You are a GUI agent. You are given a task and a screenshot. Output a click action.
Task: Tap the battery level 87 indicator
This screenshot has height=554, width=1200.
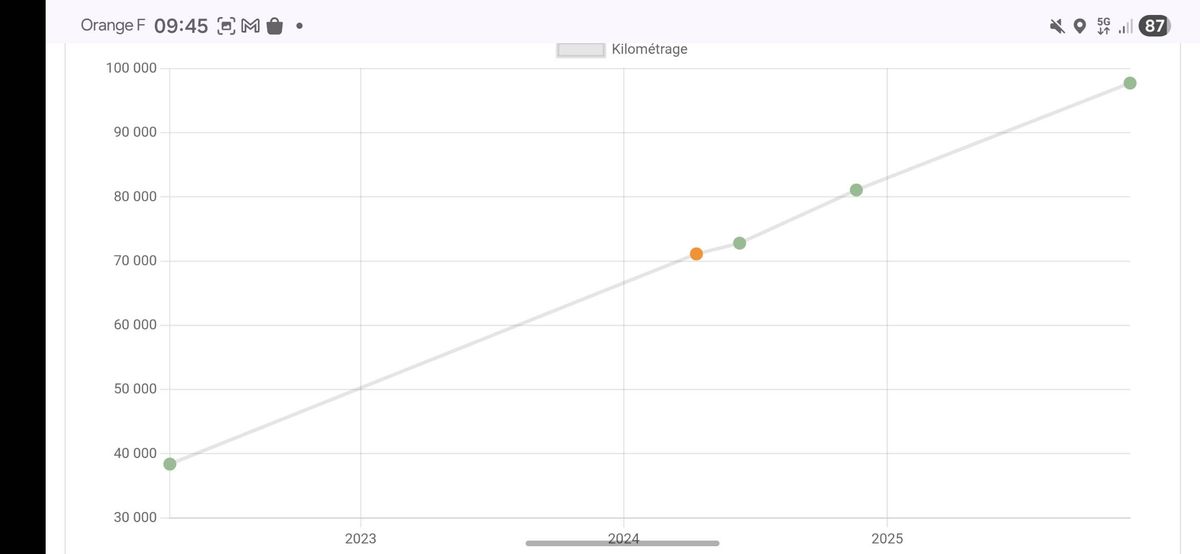tap(1155, 26)
